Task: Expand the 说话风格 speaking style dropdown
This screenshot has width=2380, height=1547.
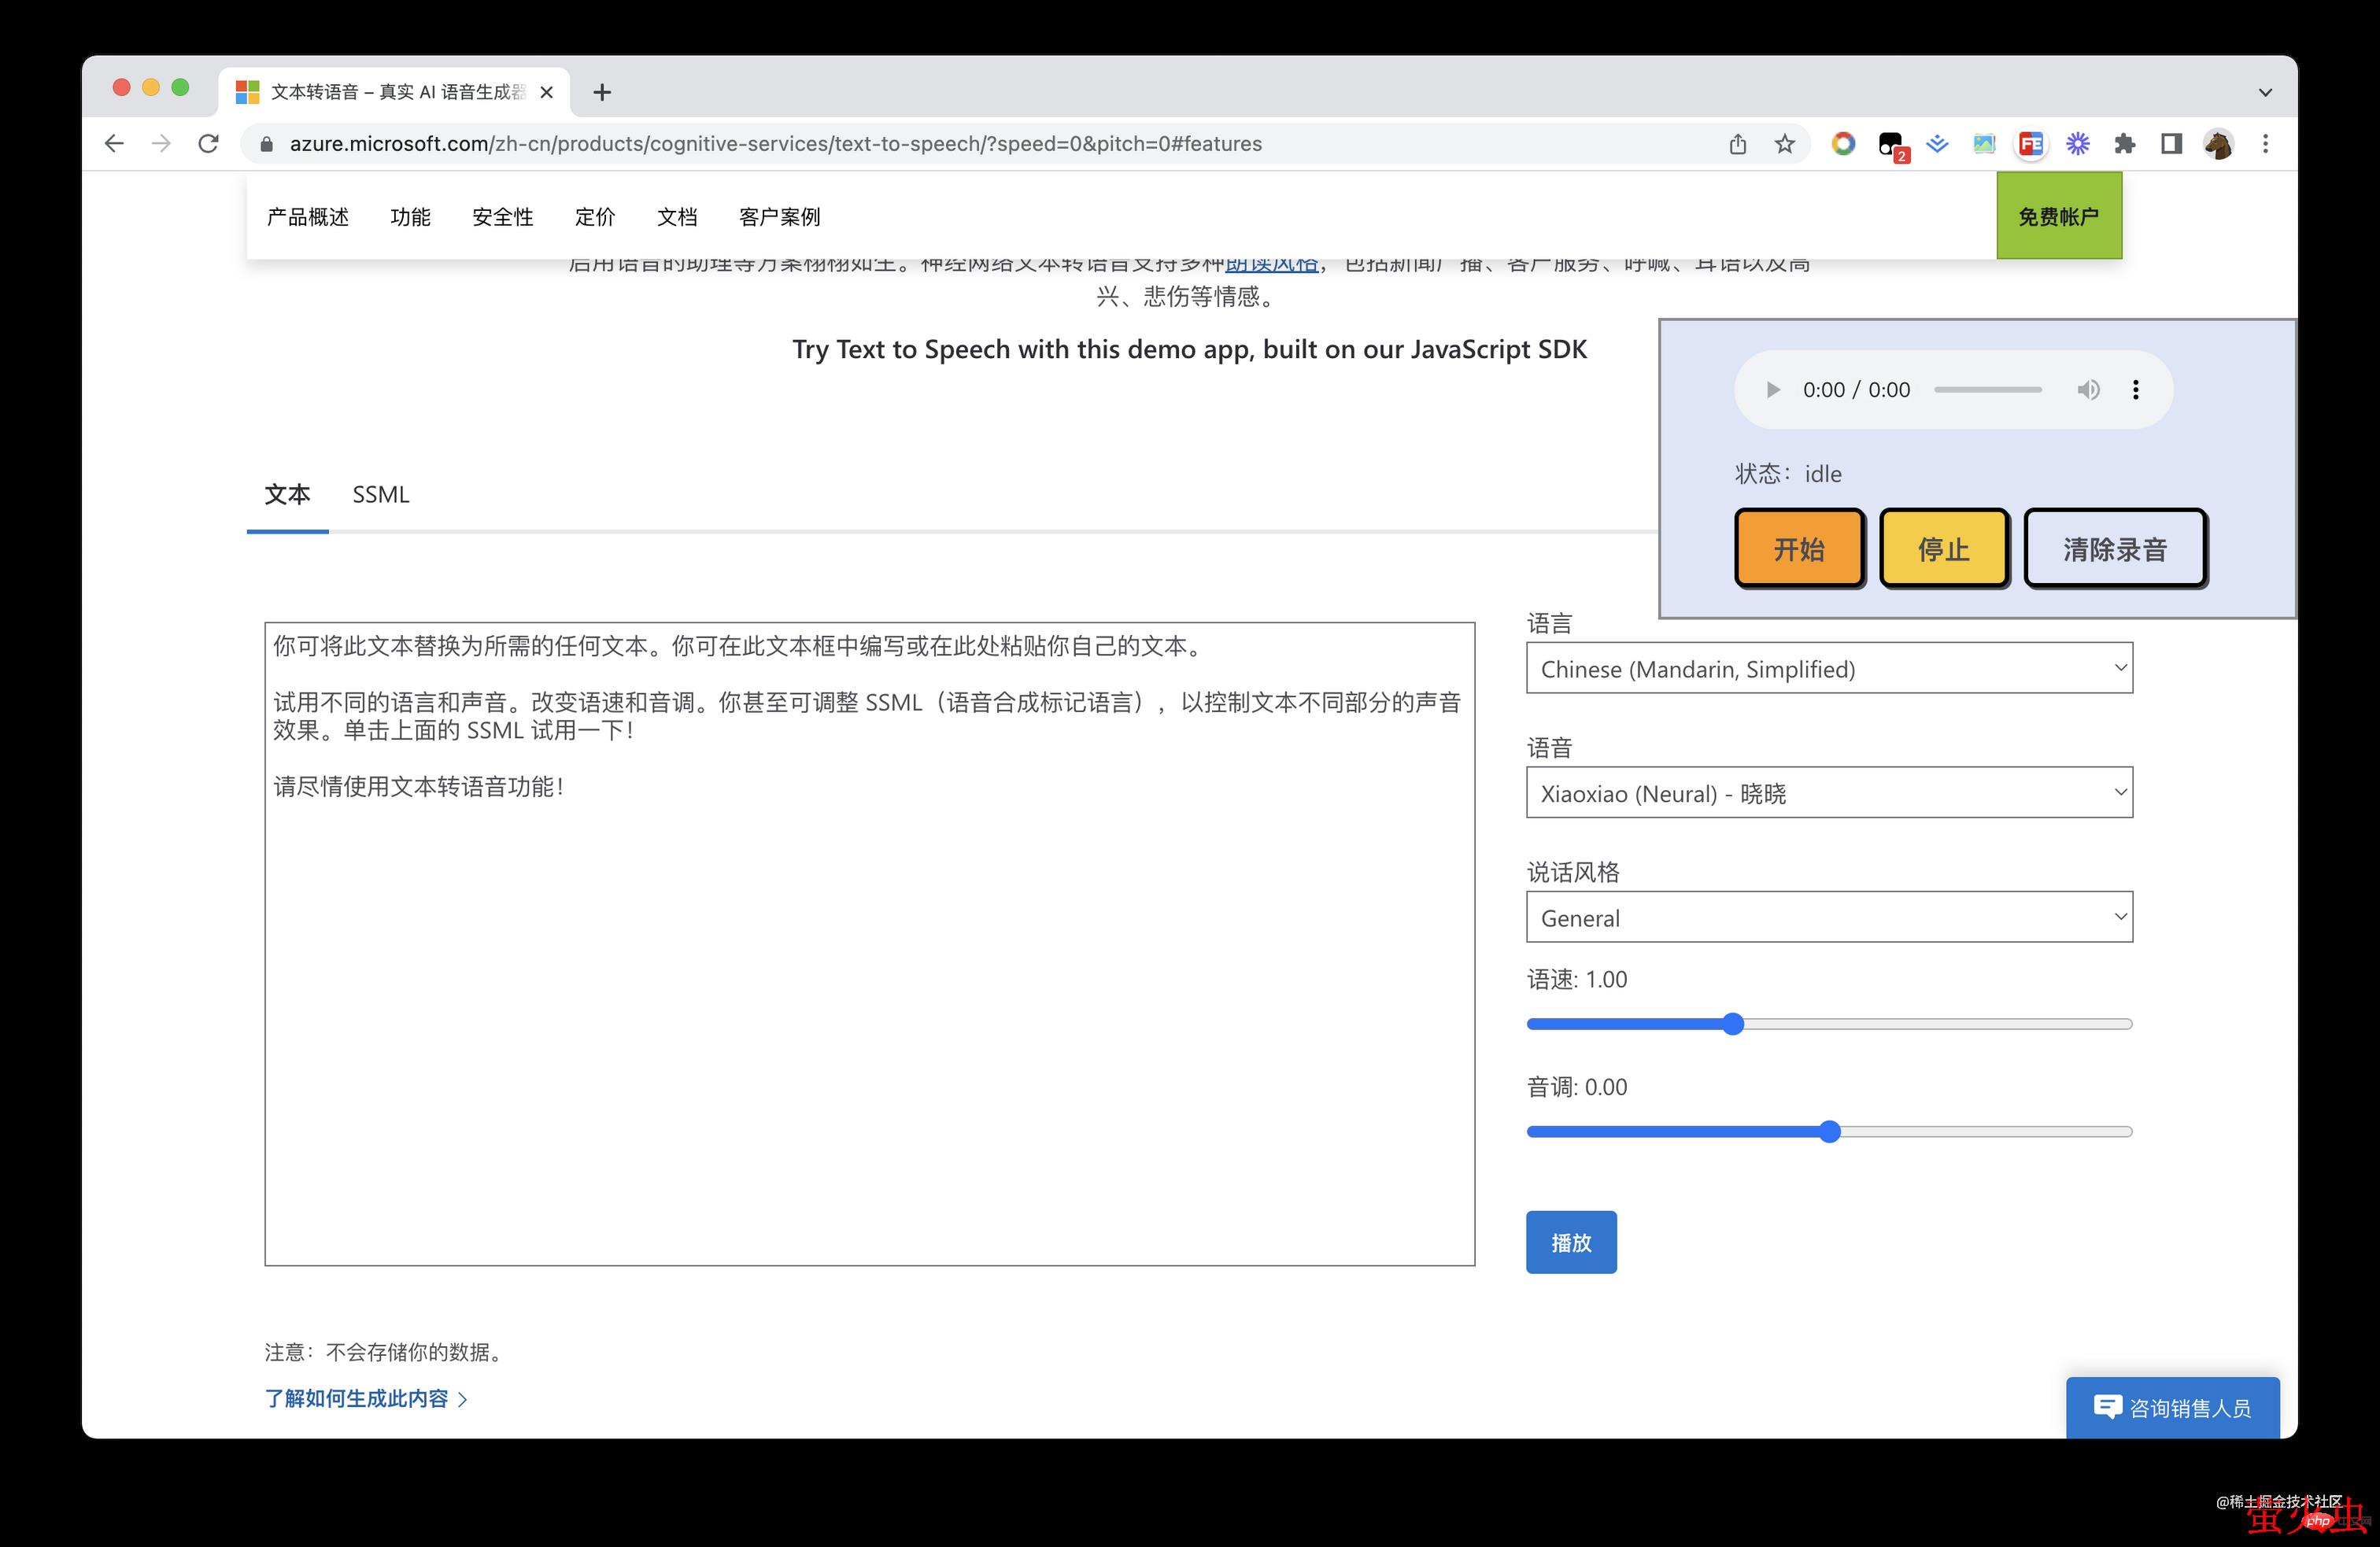Action: (x=1828, y=917)
